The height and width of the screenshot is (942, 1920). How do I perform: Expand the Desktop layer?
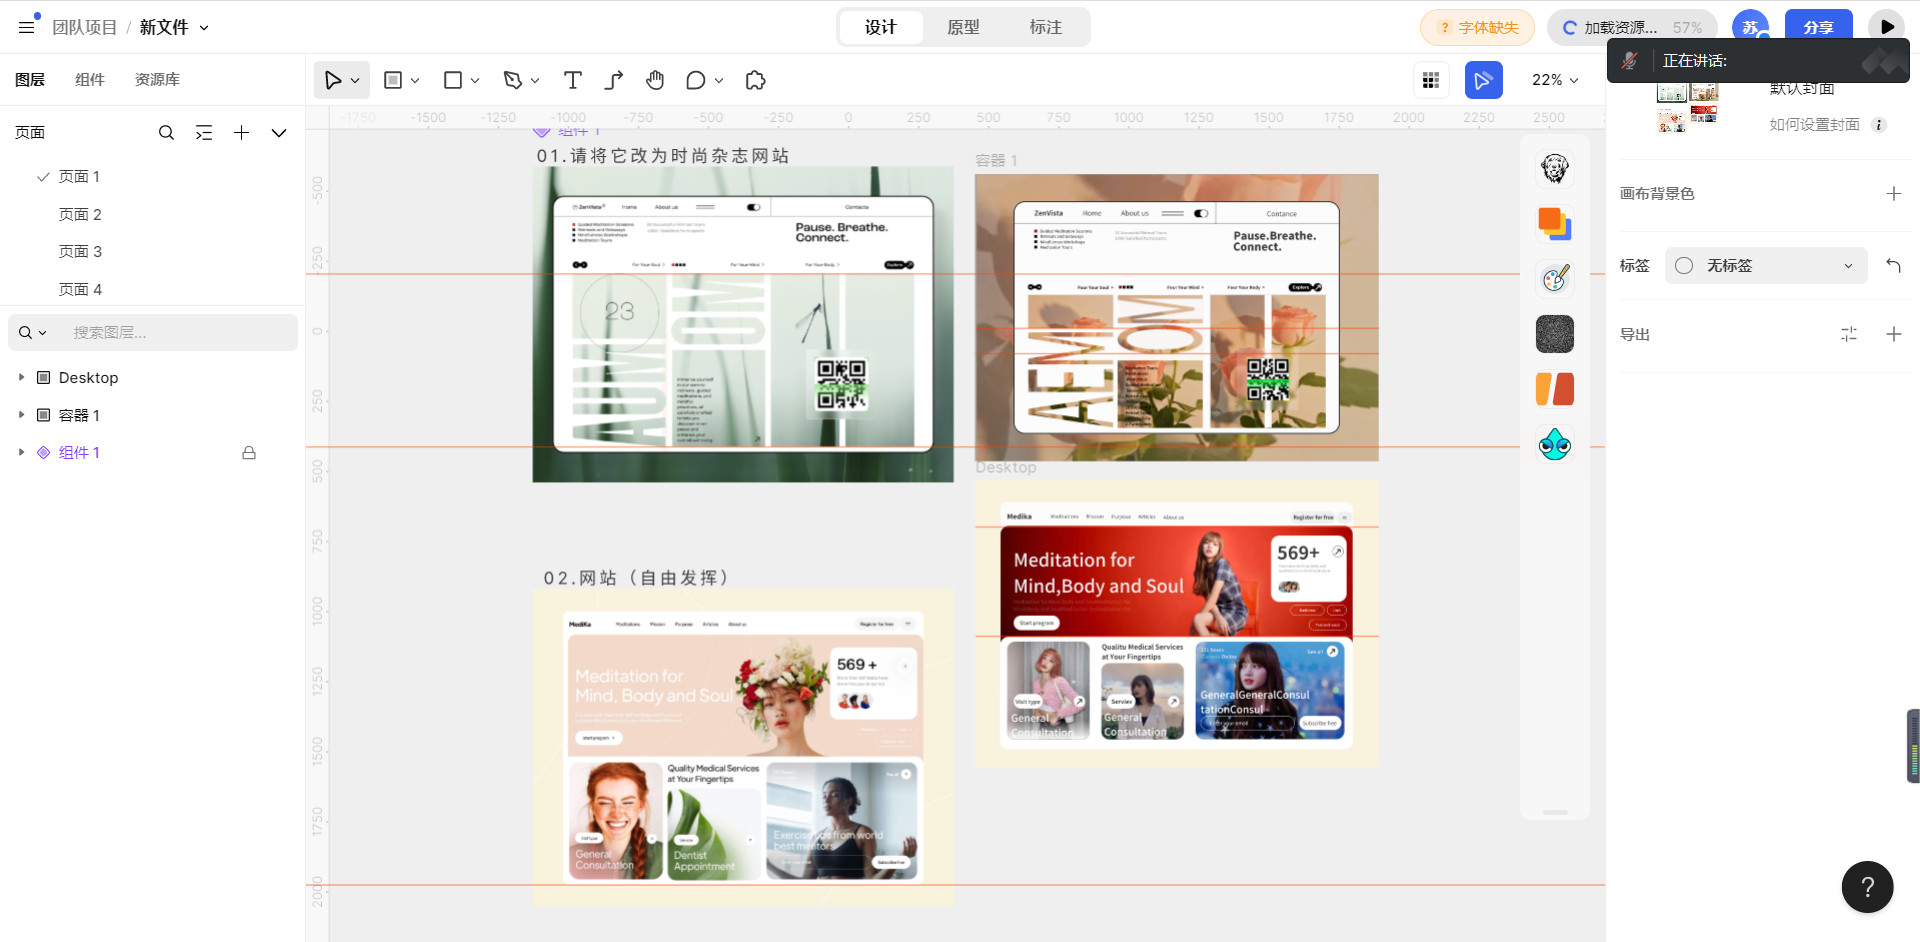[x=21, y=377]
